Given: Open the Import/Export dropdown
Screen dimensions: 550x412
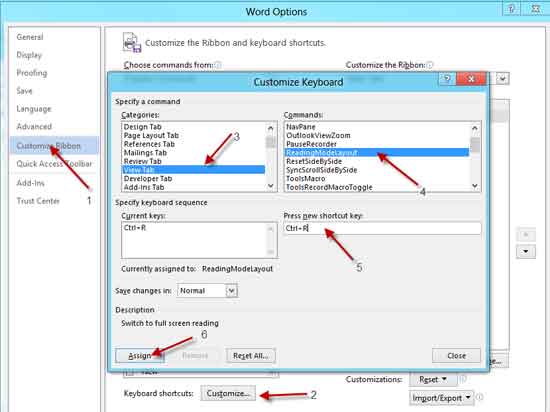Looking at the screenshot, I should point(441,398).
